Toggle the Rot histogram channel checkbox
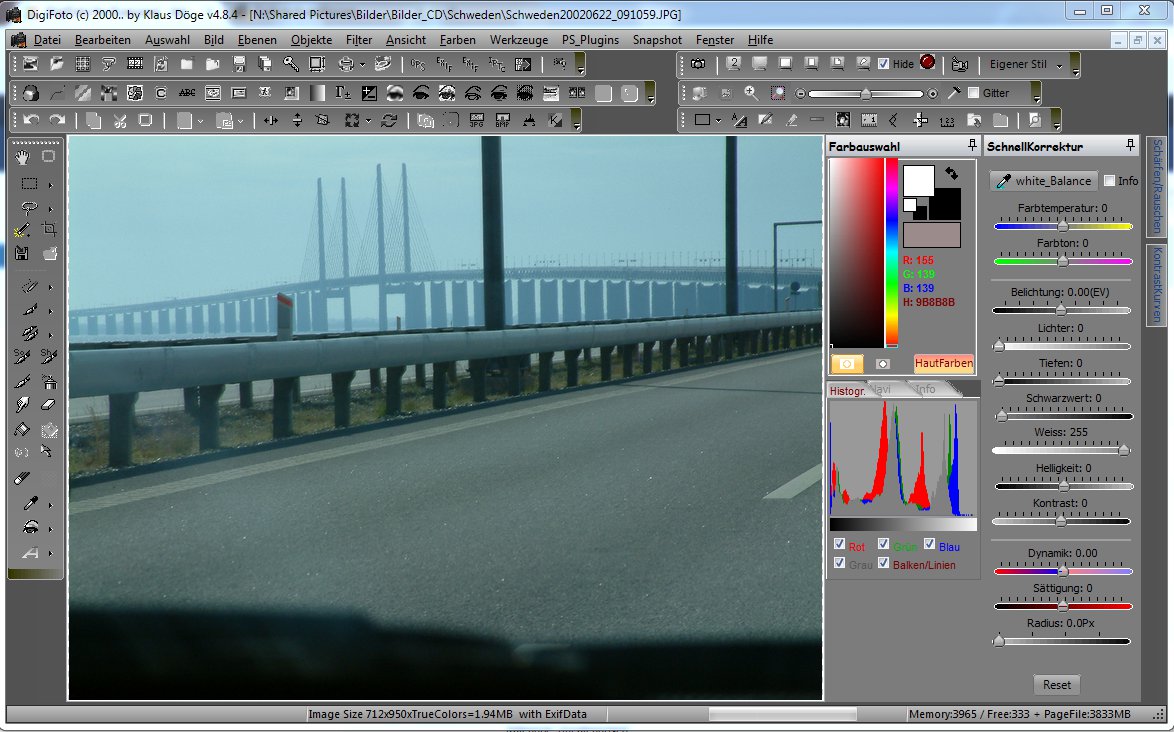The width and height of the screenshot is (1174, 732). [839, 544]
